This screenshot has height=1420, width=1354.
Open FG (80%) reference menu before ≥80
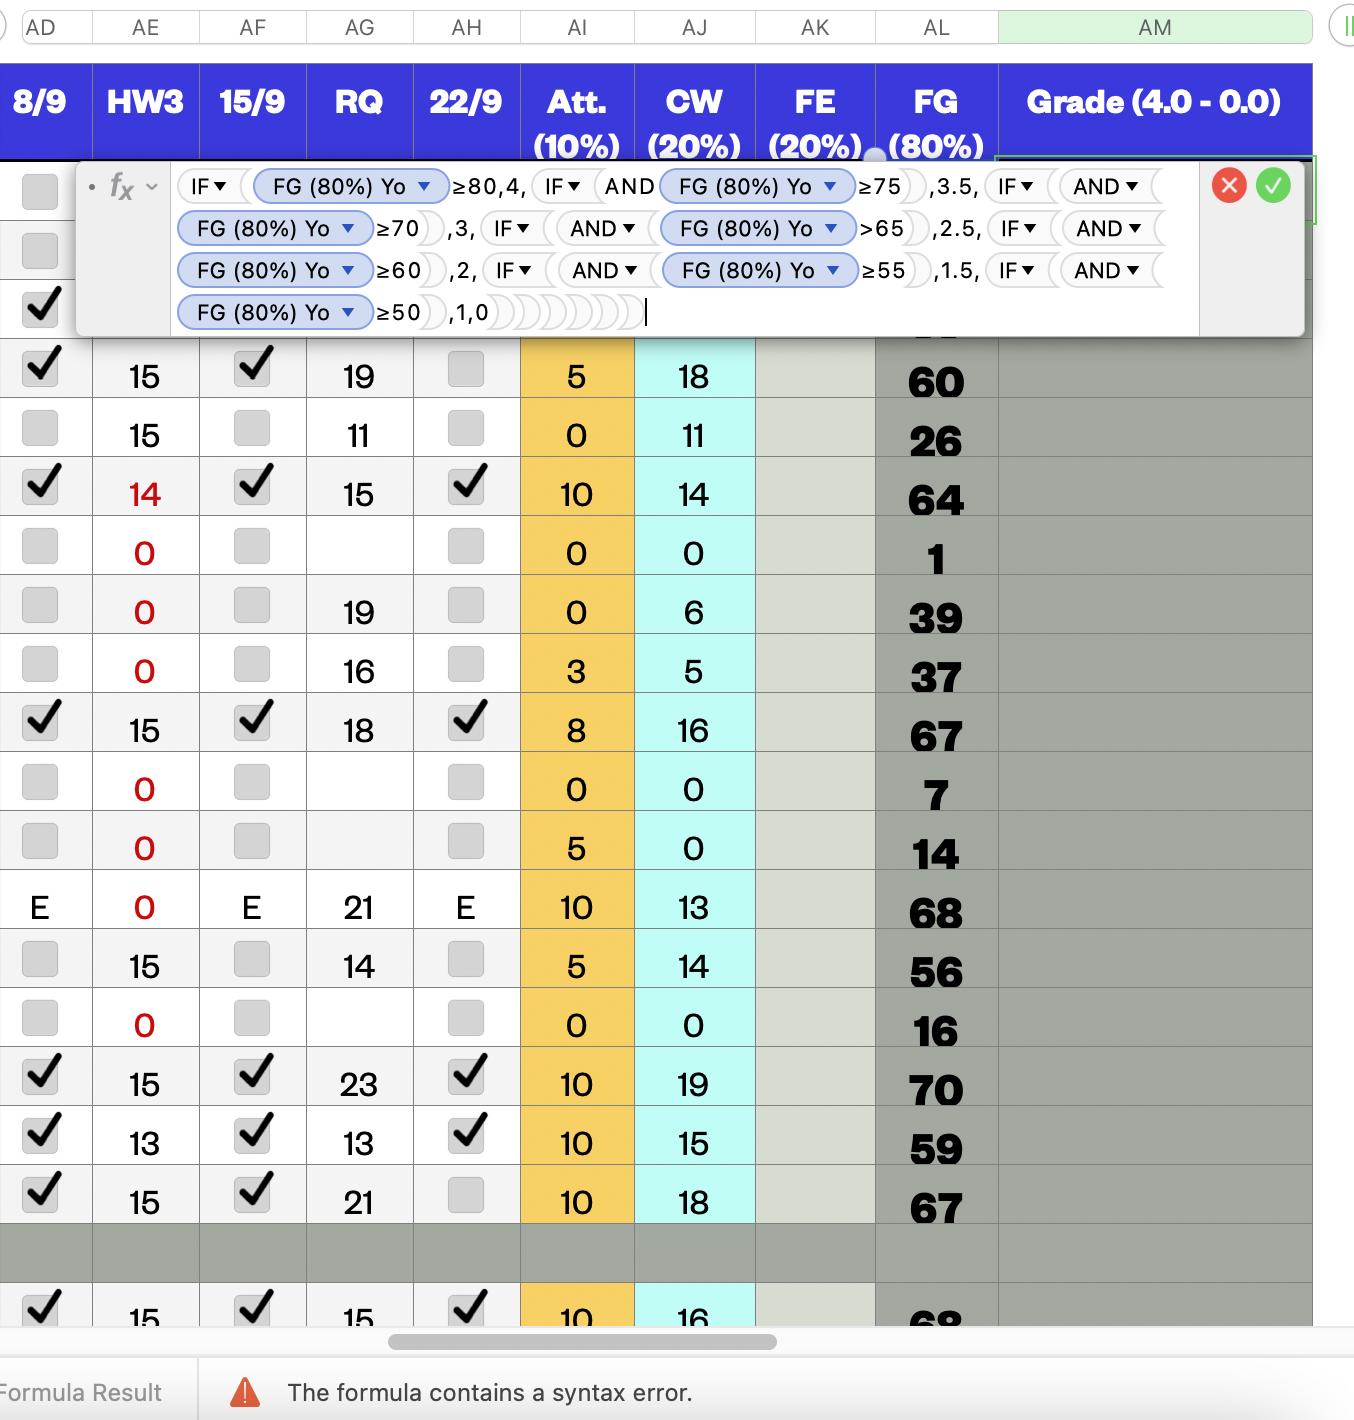click(x=425, y=186)
